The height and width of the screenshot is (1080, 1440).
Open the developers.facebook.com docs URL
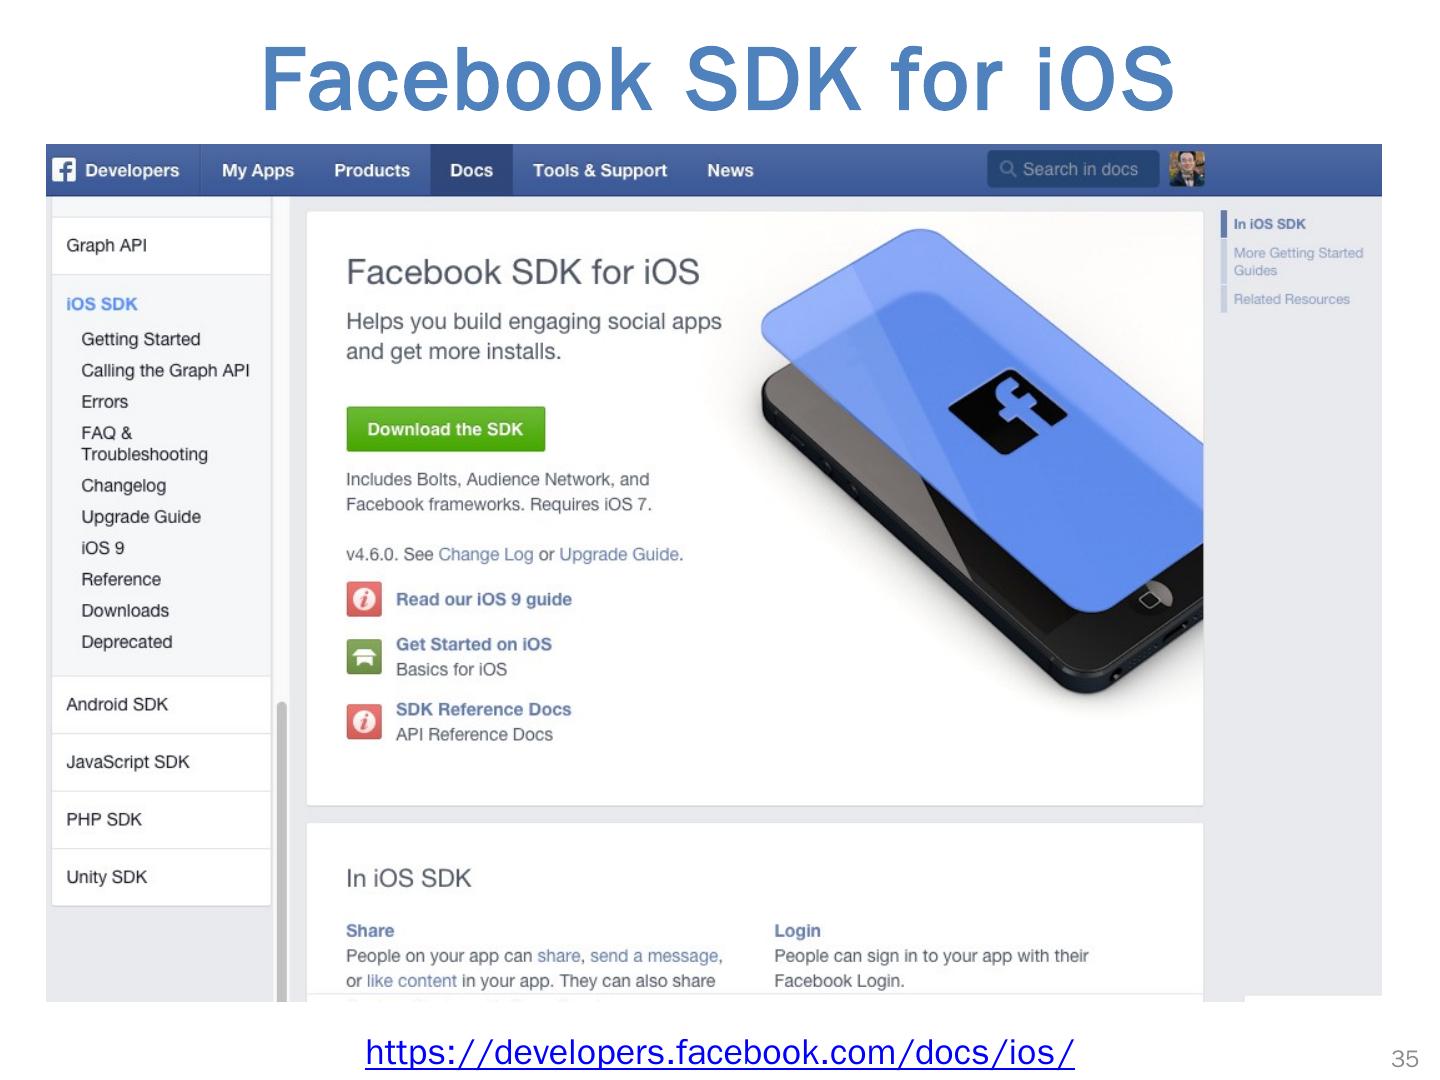(720, 1052)
